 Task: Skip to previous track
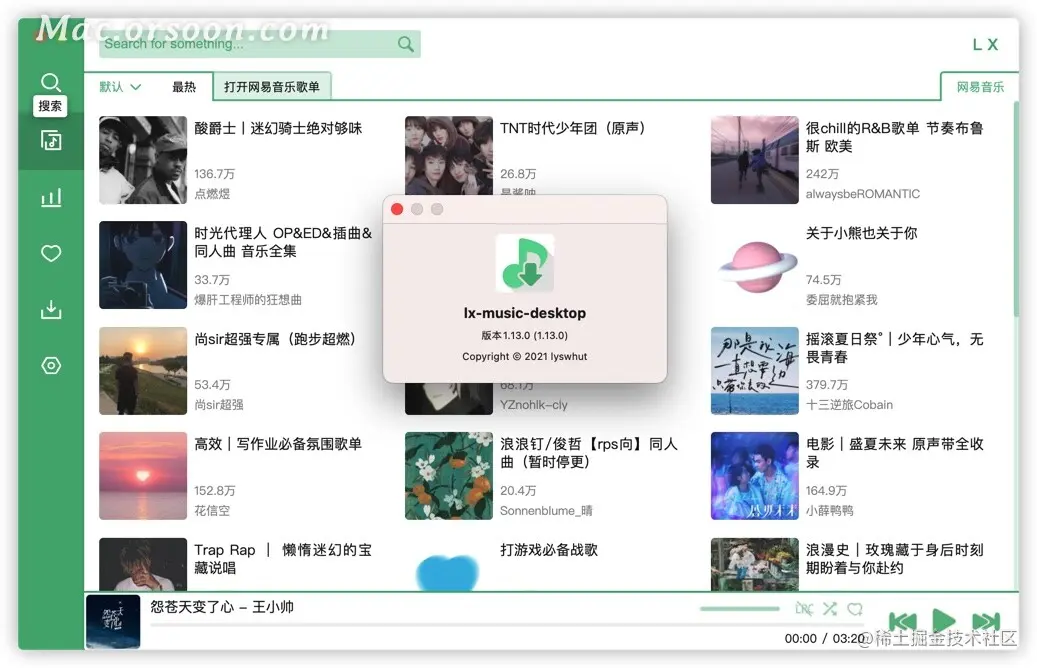903,621
